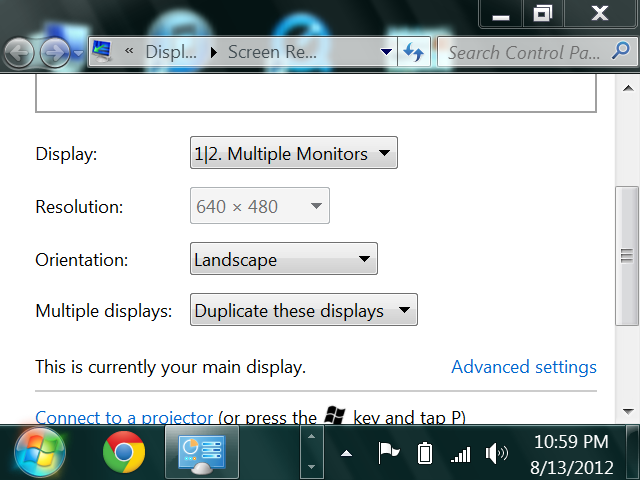Open the Multiple displays dropdown

point(304,310)
